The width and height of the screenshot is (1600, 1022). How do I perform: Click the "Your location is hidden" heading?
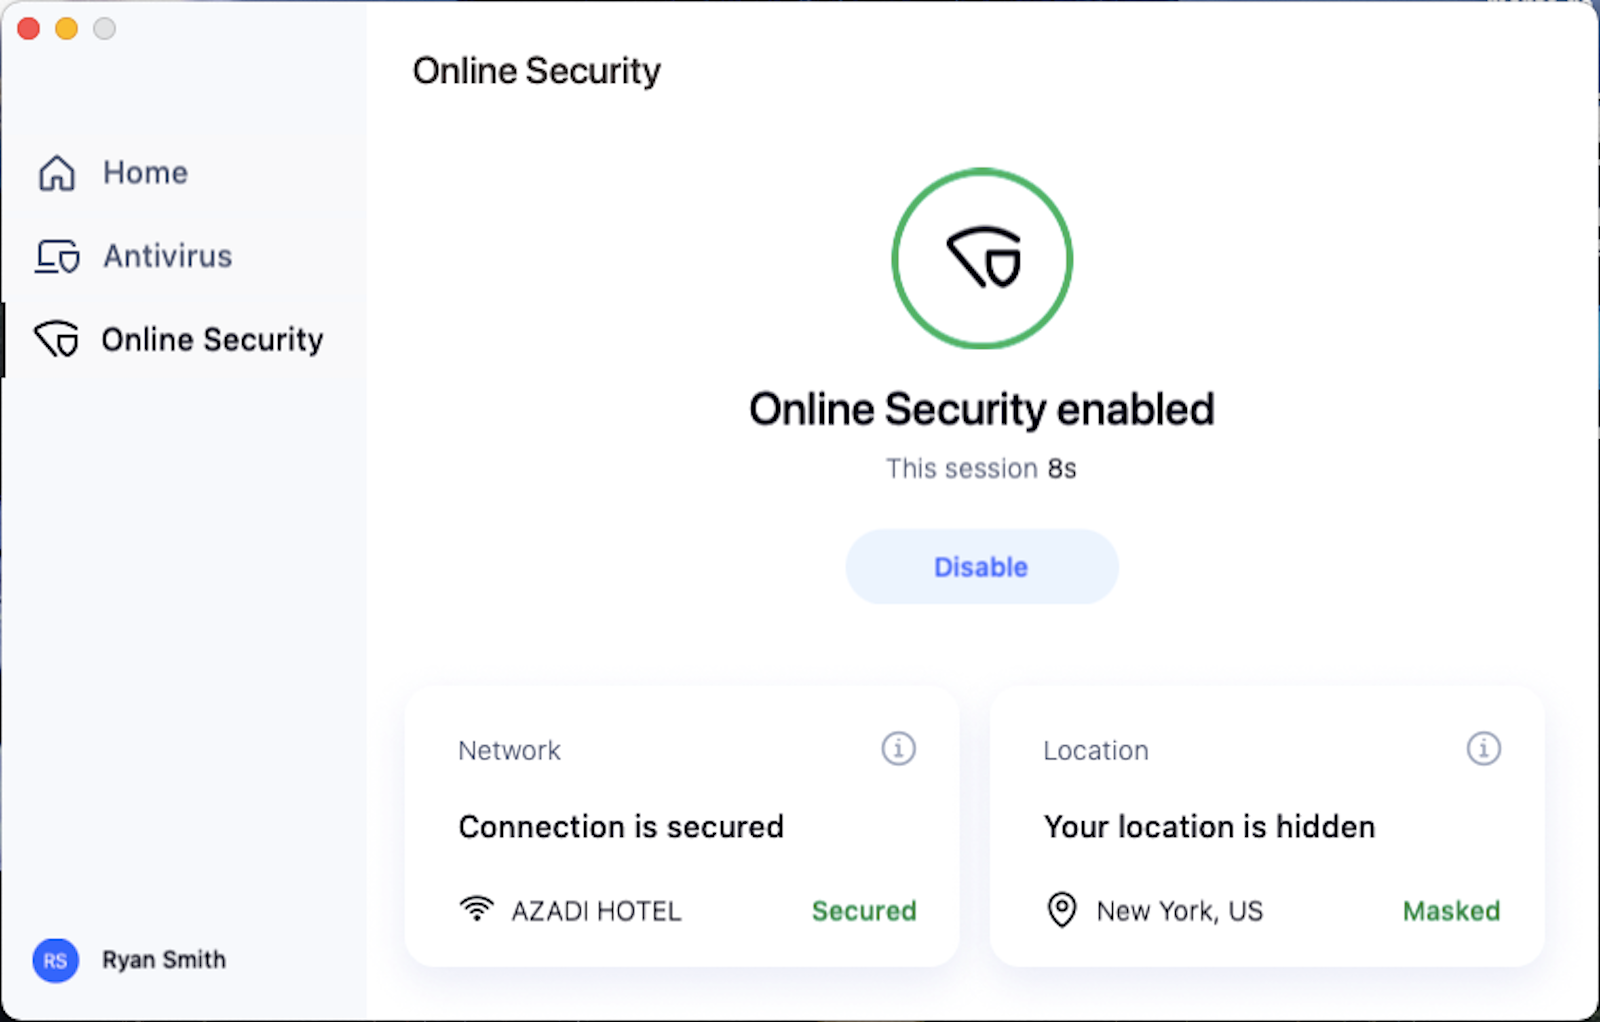[x=1209, y=827]
